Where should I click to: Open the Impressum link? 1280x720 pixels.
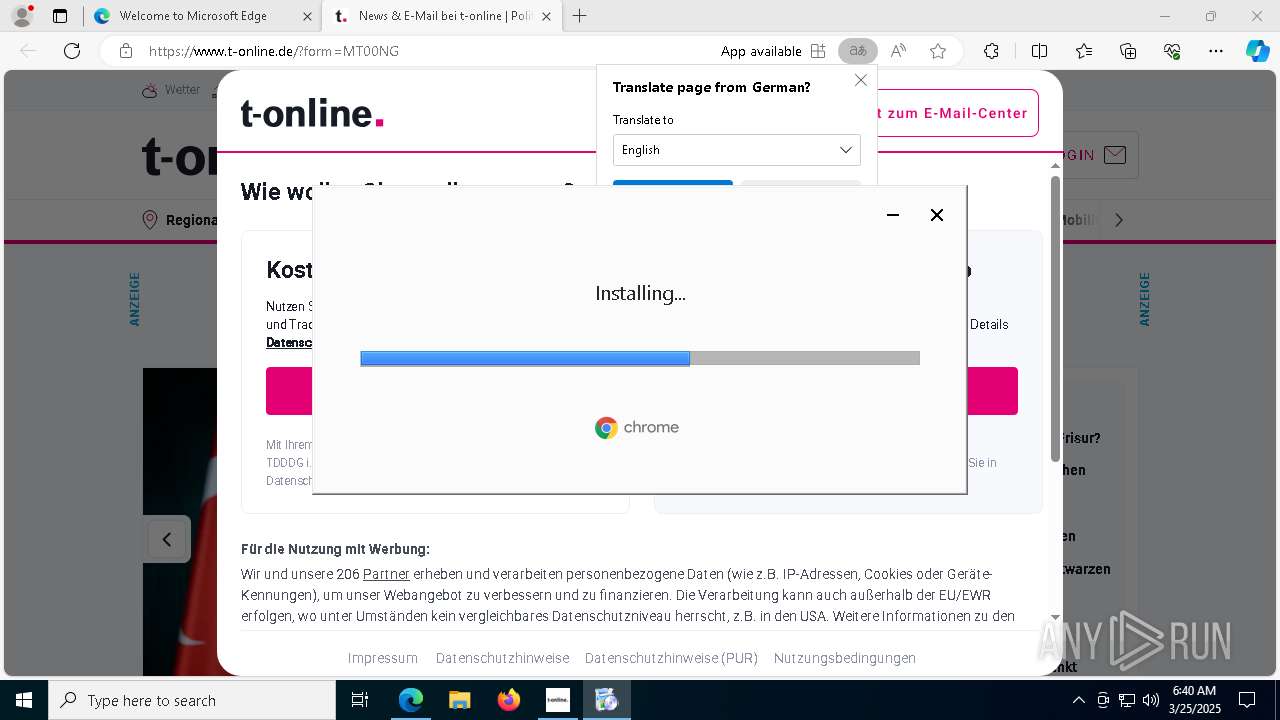click(x=383, y=658)
